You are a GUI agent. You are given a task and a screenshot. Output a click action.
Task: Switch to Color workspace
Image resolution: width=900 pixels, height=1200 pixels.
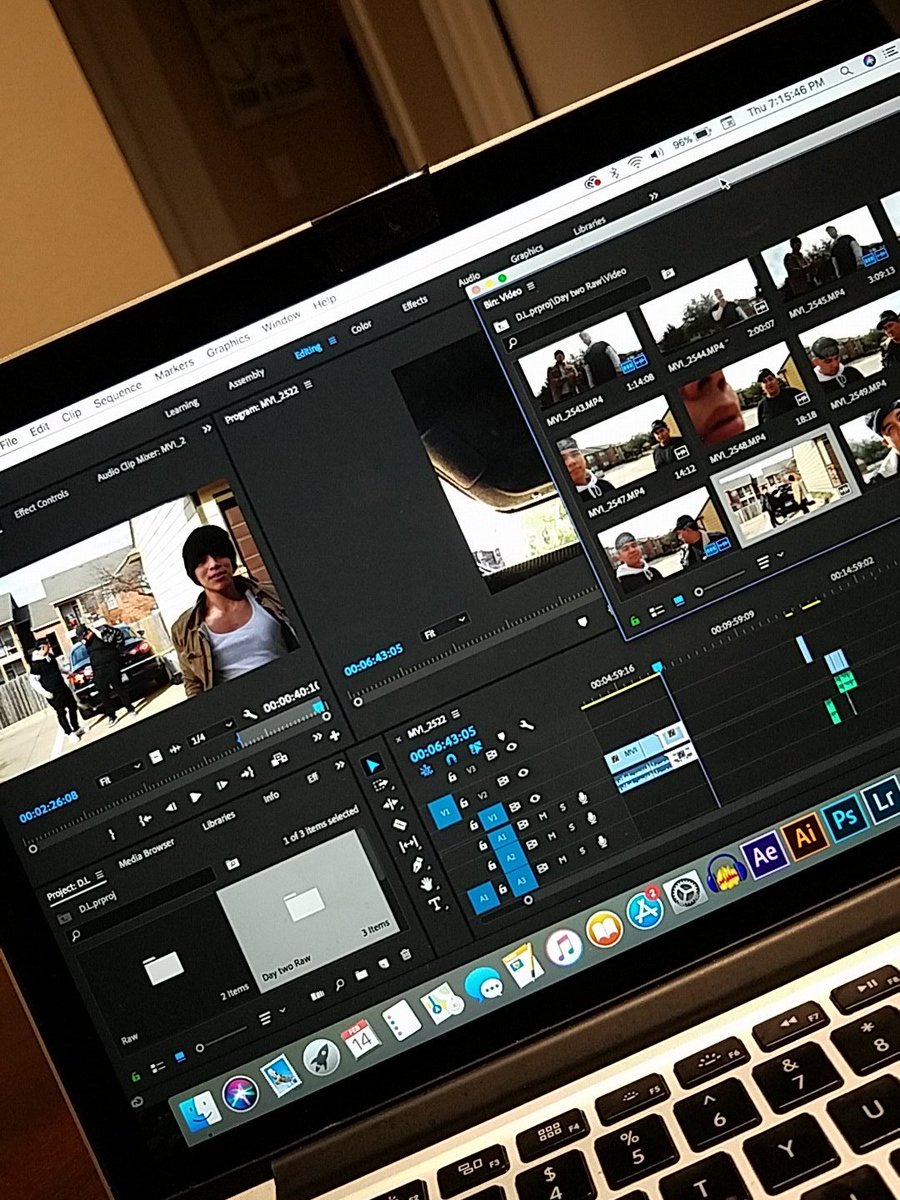pyautogui.click(x=361, y=327)
